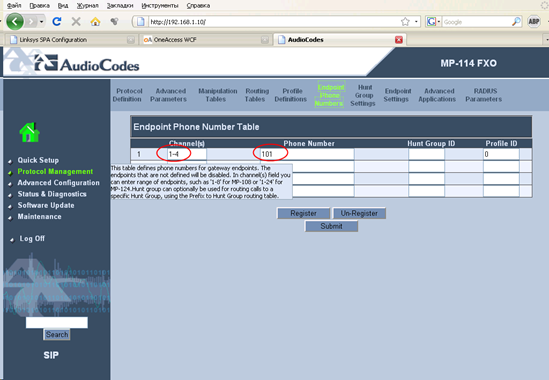Open the address bar history dropdown
Screen dimensions: 549x380
click(416, 22)
